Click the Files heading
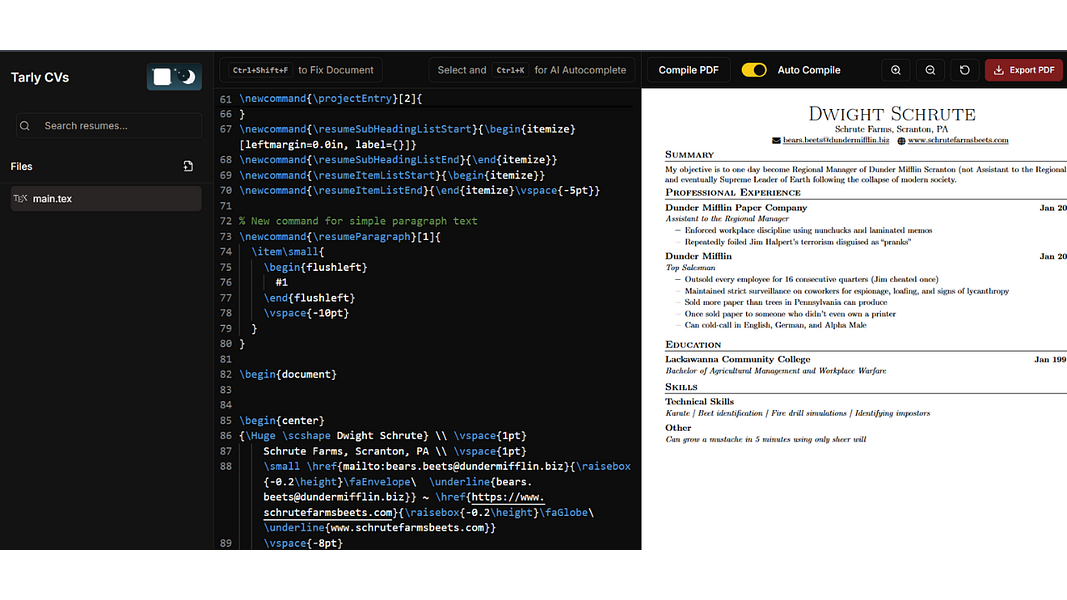 click(x=22, y=167)
